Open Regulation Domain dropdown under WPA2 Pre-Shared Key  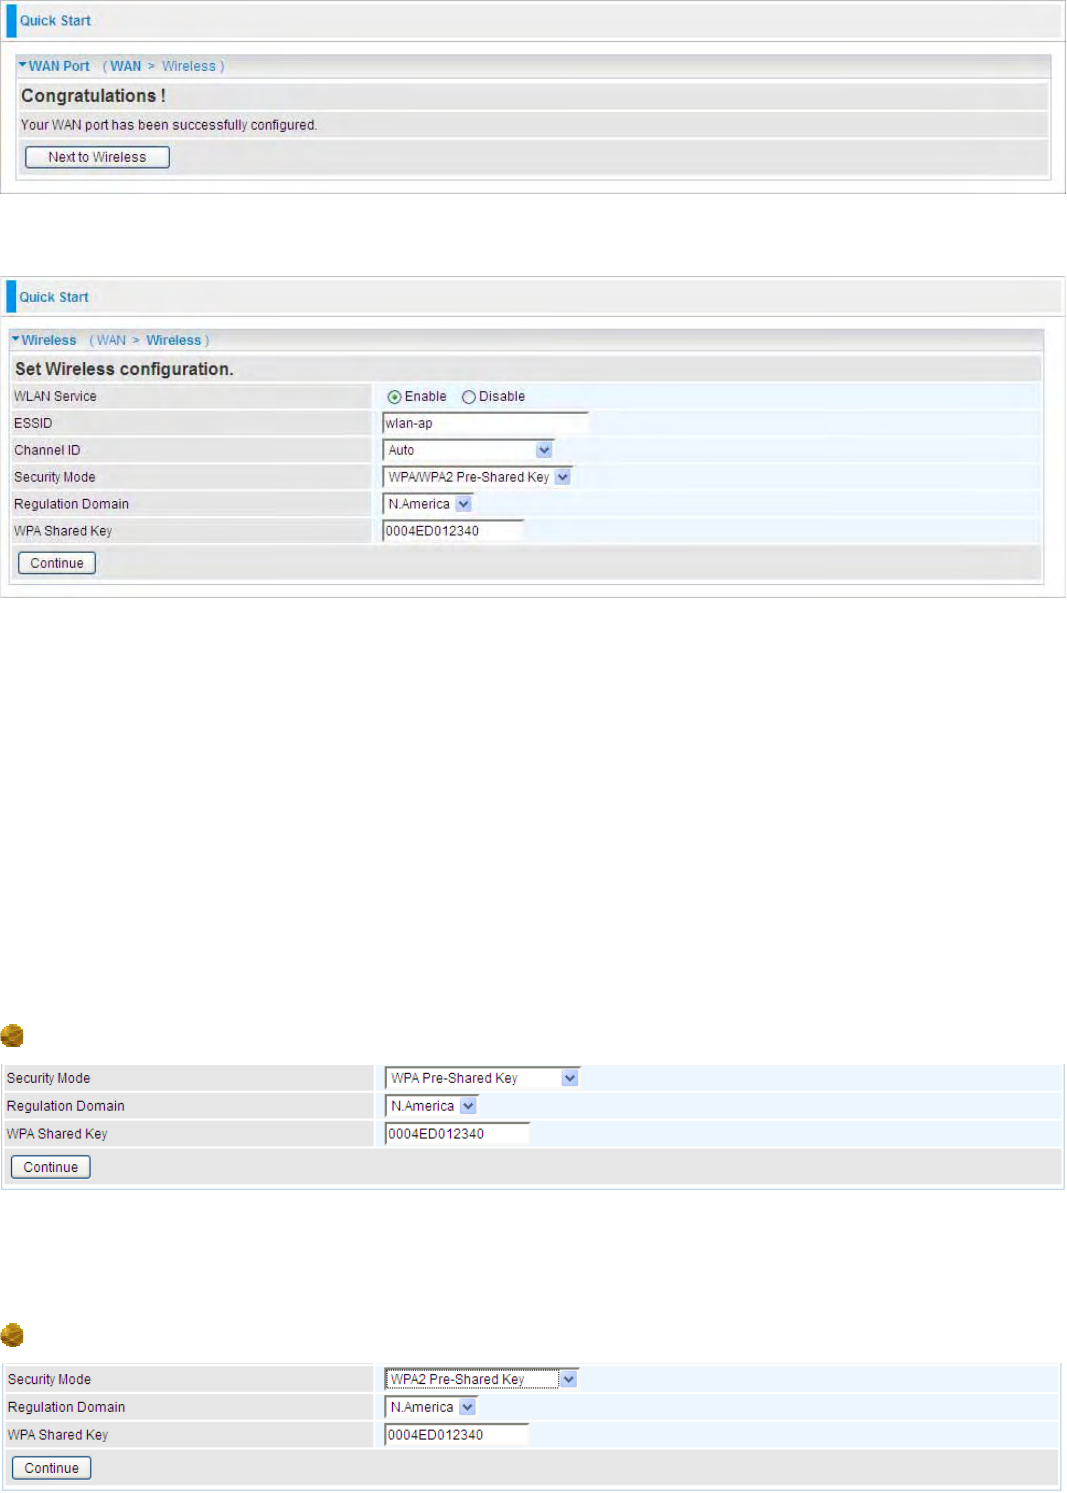pyautogui.click(x=430, y=1407)
